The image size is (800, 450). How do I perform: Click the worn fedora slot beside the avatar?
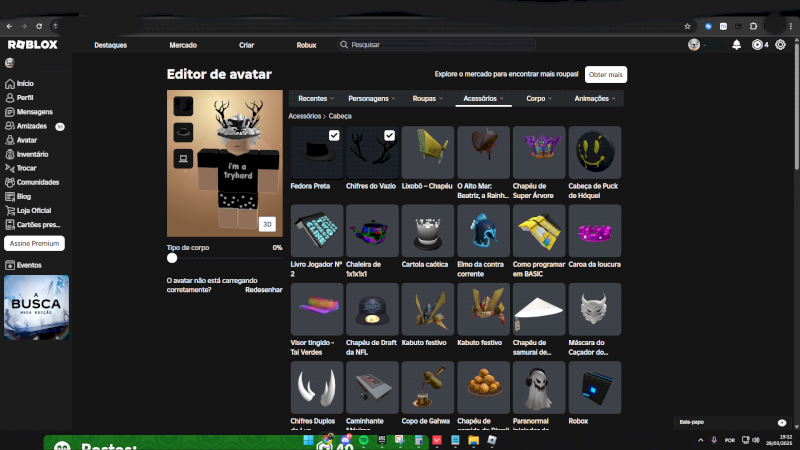pos(183,132)
